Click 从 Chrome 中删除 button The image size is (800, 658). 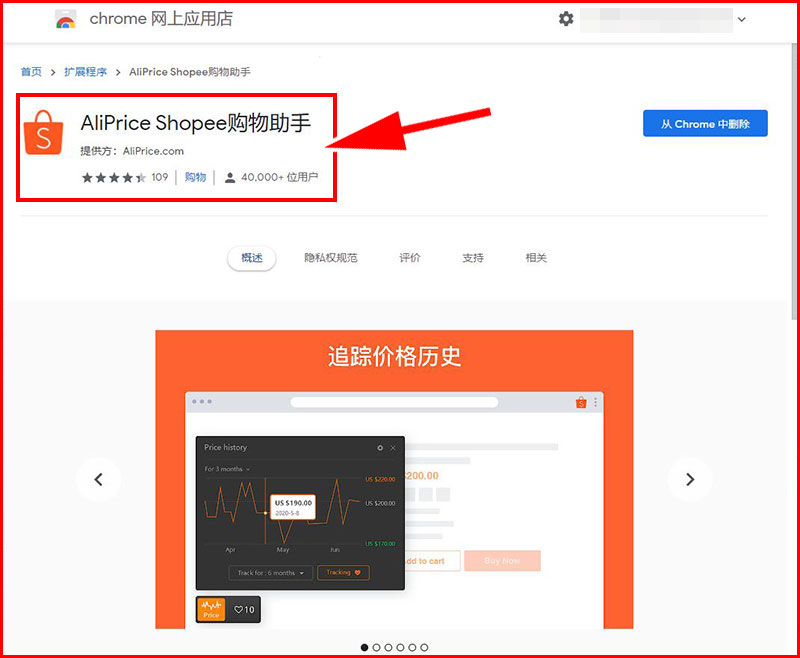tap(705, 123)
